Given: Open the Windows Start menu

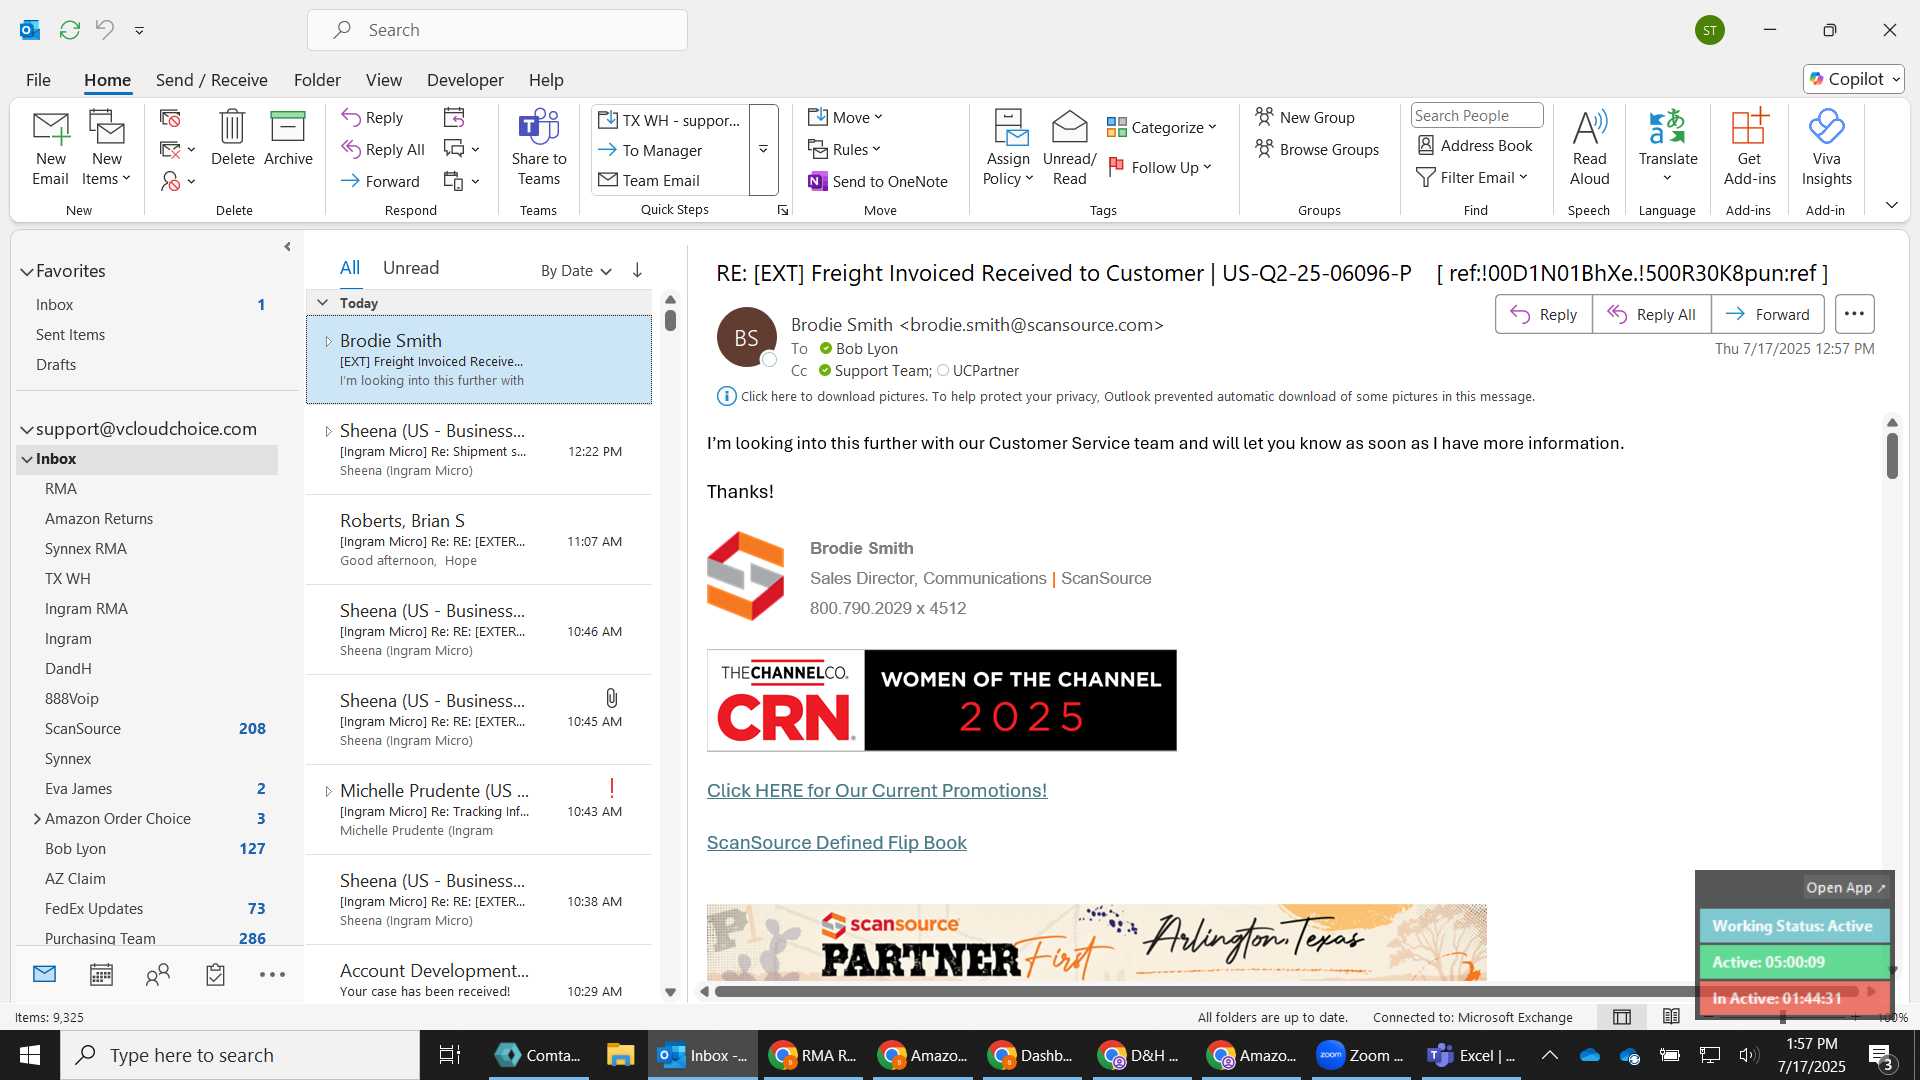Looking at the screenshot, I should 30,1055.
